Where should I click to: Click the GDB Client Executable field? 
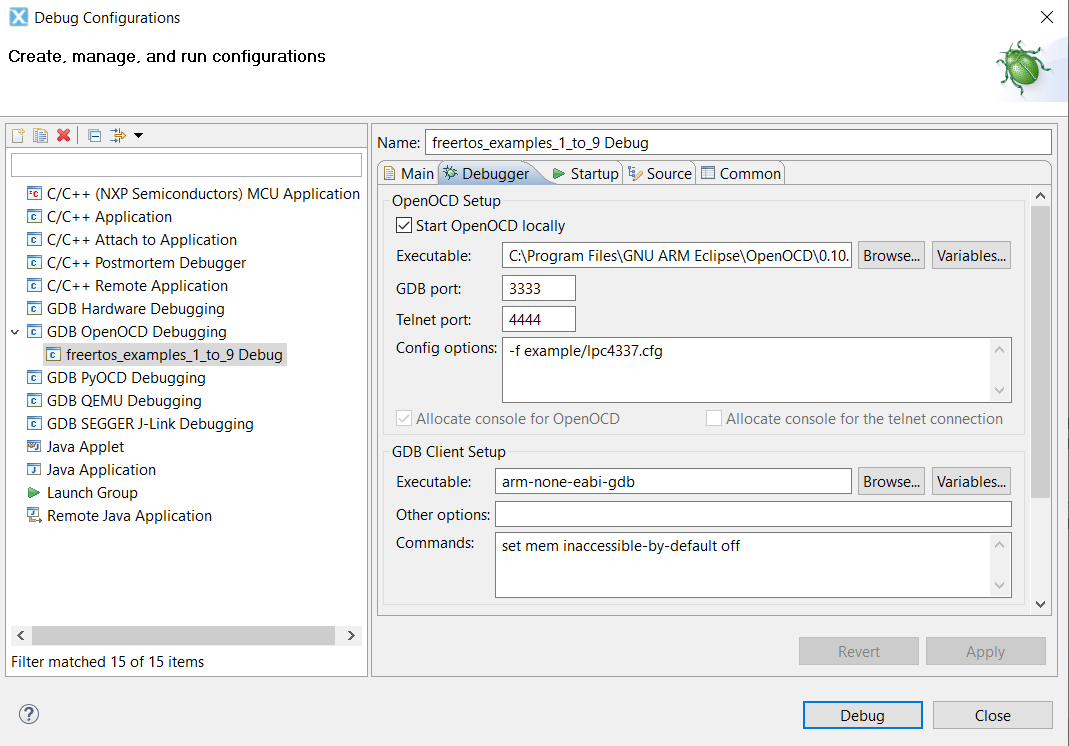(673, 481)
